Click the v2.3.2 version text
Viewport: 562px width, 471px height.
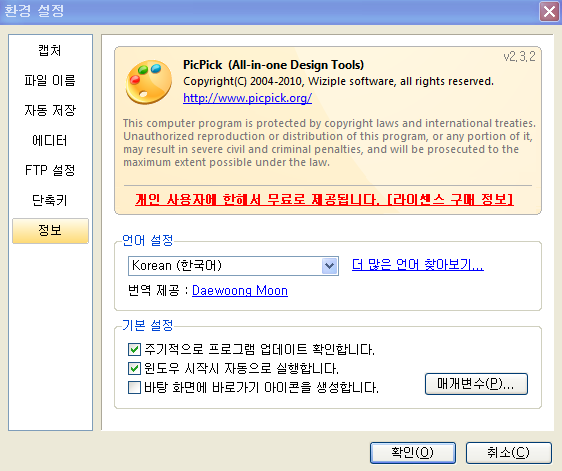519,56
